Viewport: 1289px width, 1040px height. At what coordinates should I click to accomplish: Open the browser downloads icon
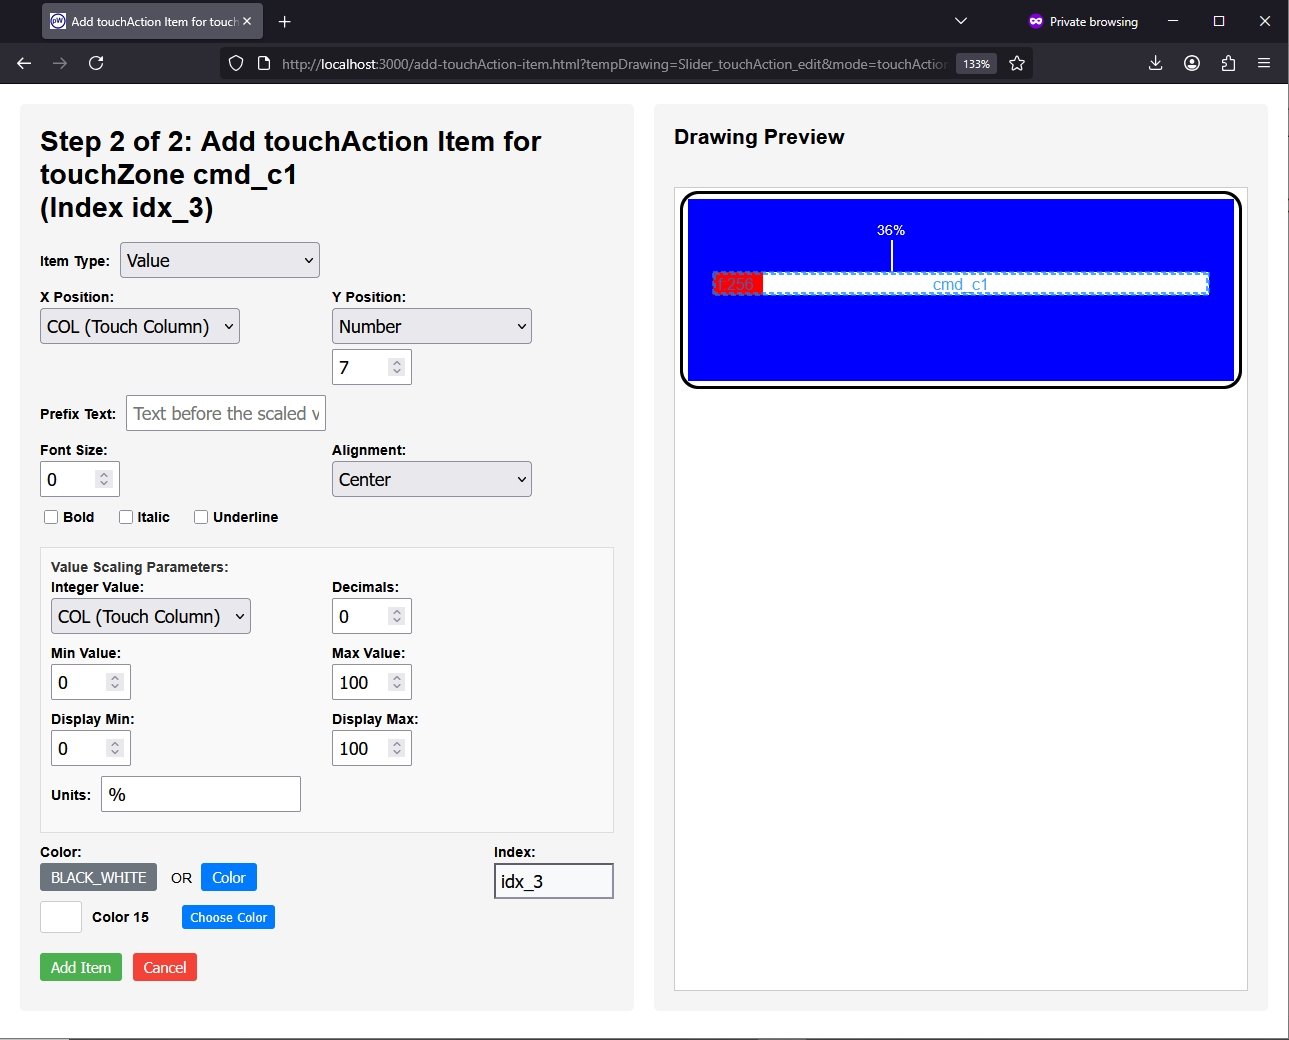pos(1155,63)
